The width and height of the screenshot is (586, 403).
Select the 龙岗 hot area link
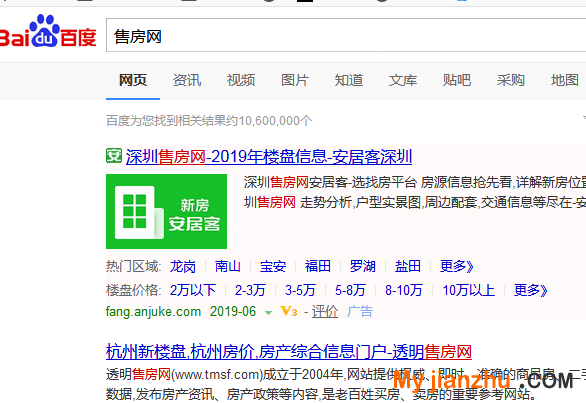pyautogui.click(x=183, y=267)
